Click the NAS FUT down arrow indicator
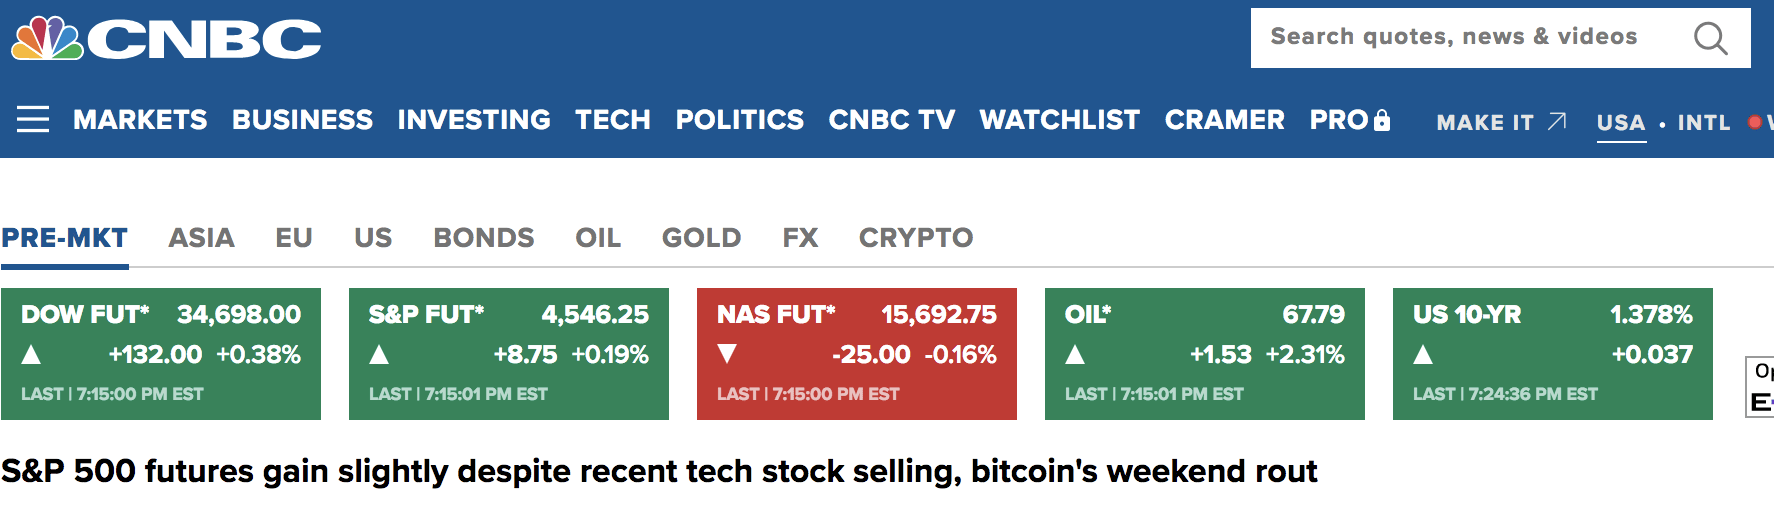This screenshot has height=520, width=1774. pyautogui.click(x=727, y=354)
